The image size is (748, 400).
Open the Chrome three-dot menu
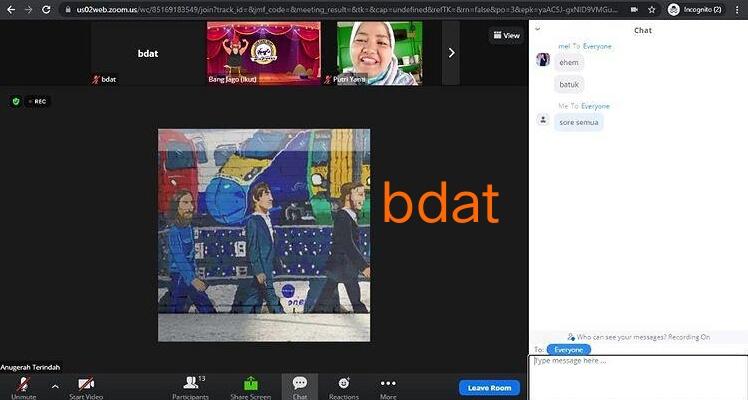pyautogui.click(x=738, y=10)
